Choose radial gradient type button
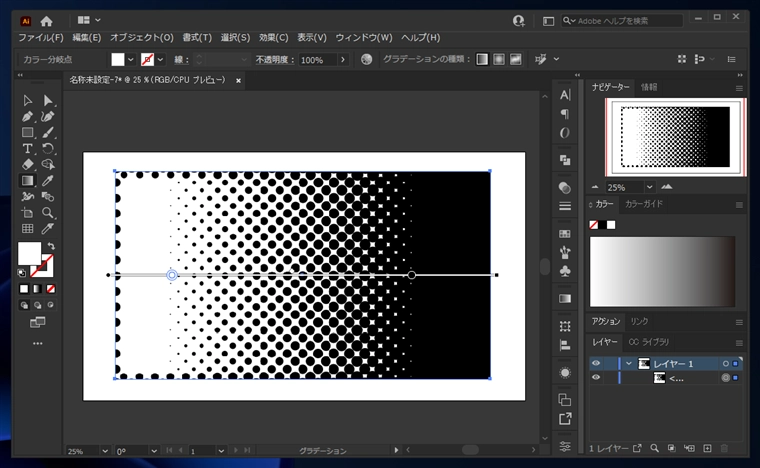This screenshot has width=760, height=468. (x=499, y=59)
